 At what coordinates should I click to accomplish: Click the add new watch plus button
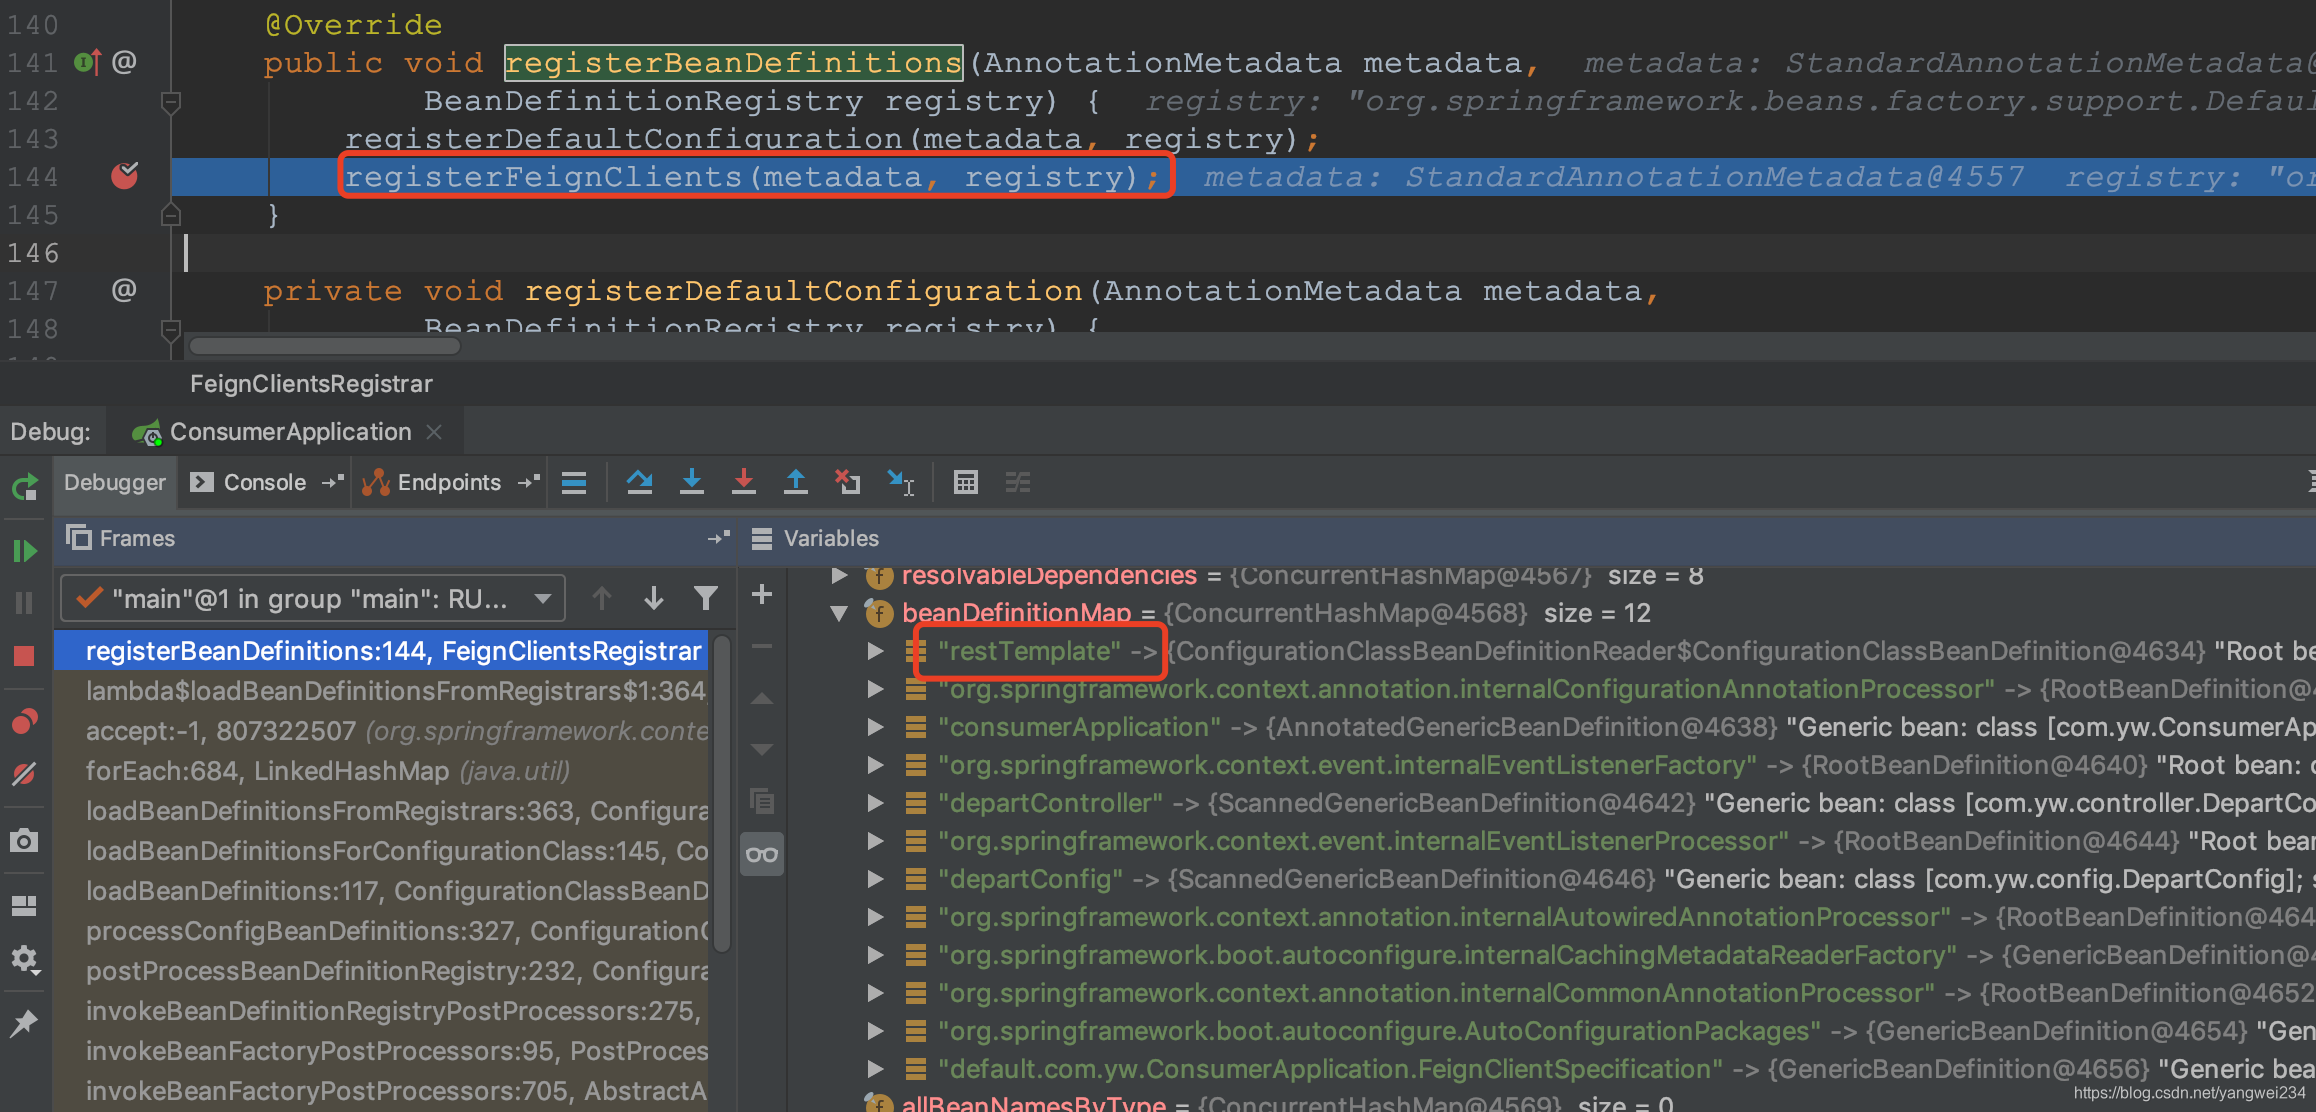(x=762, y=595)
